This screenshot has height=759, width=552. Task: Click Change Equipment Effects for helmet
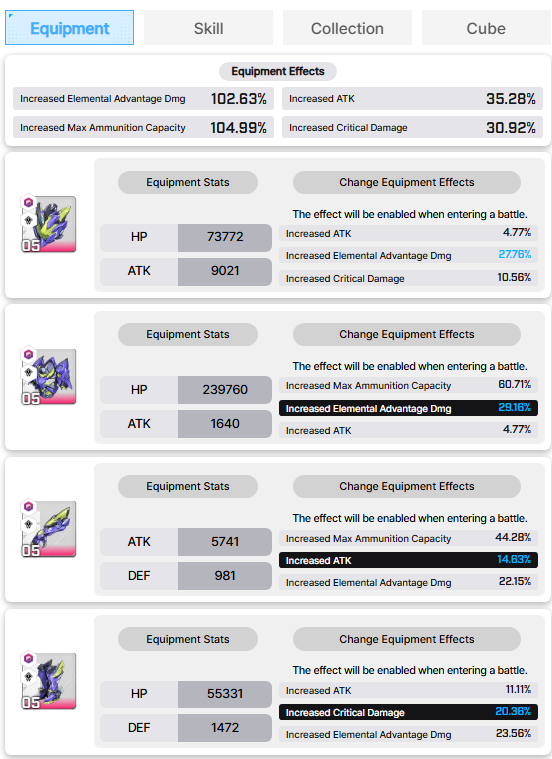407,182
